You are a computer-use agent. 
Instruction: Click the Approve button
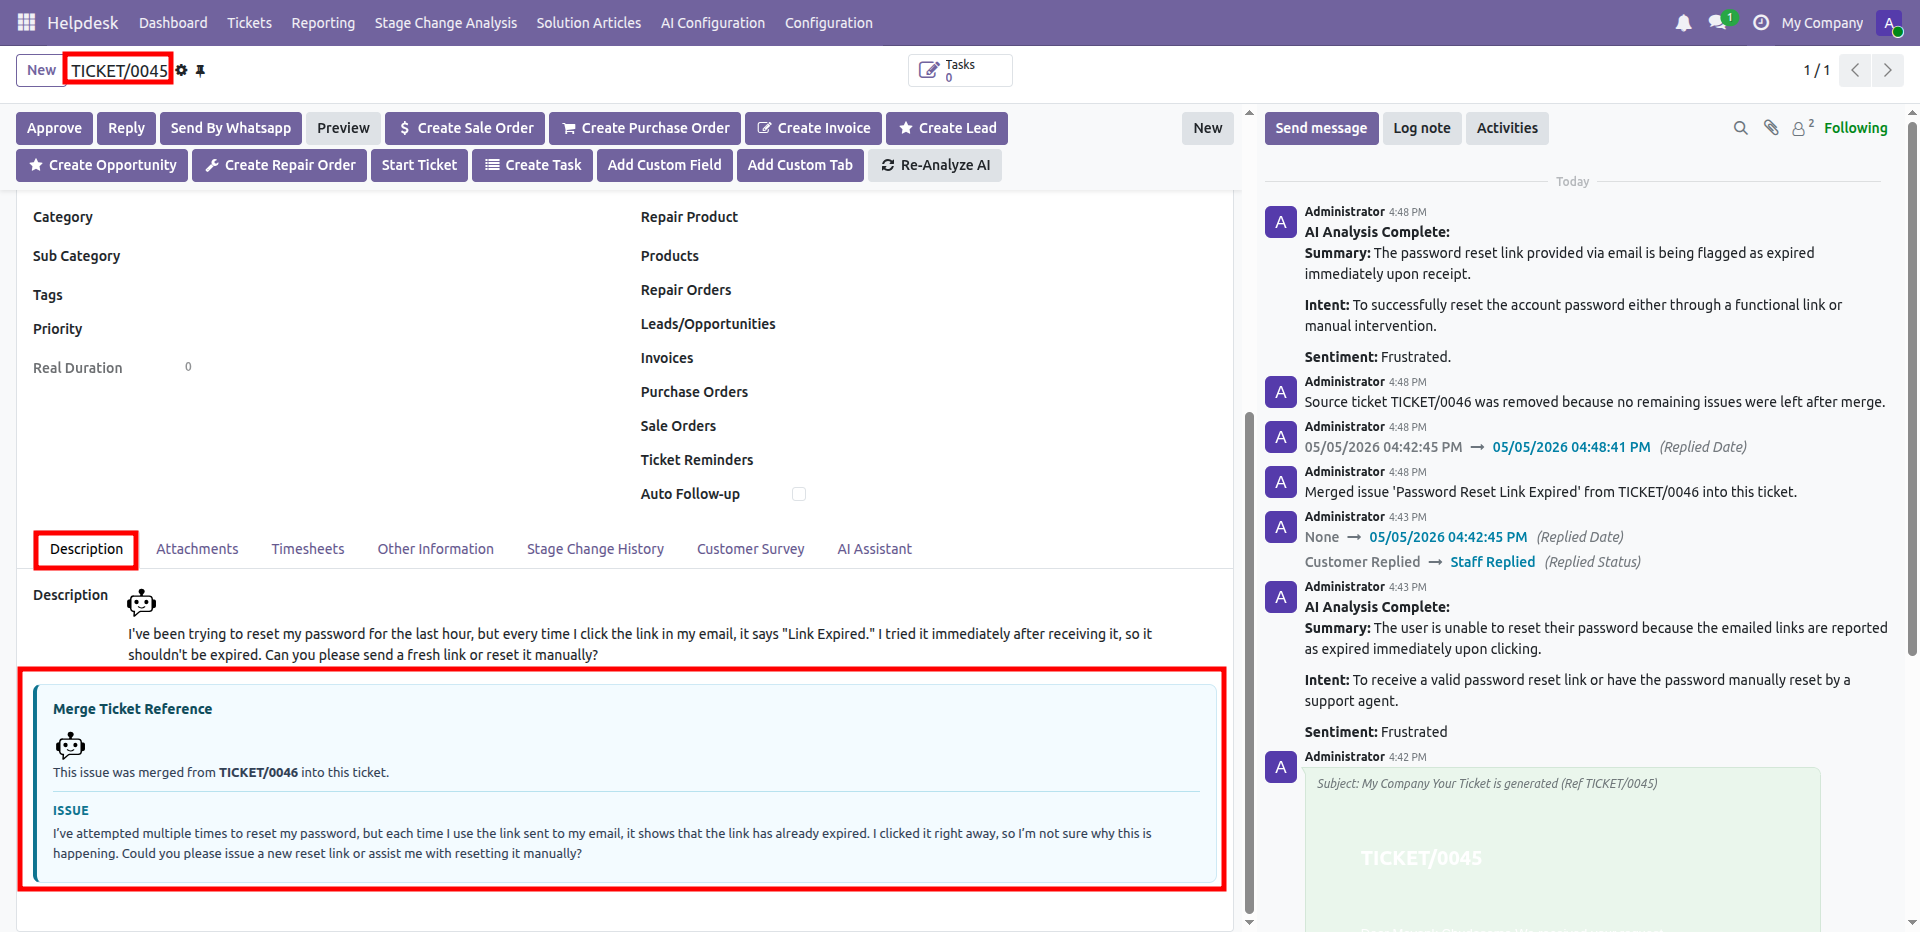click(55, 128)
